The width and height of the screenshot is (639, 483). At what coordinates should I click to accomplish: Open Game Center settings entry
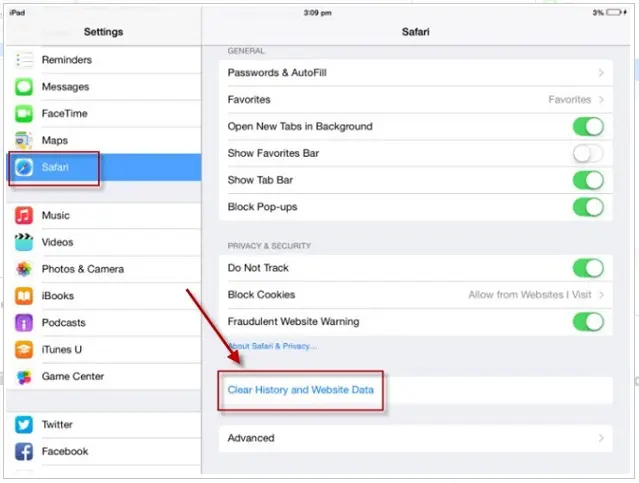[x=104, y=377]
